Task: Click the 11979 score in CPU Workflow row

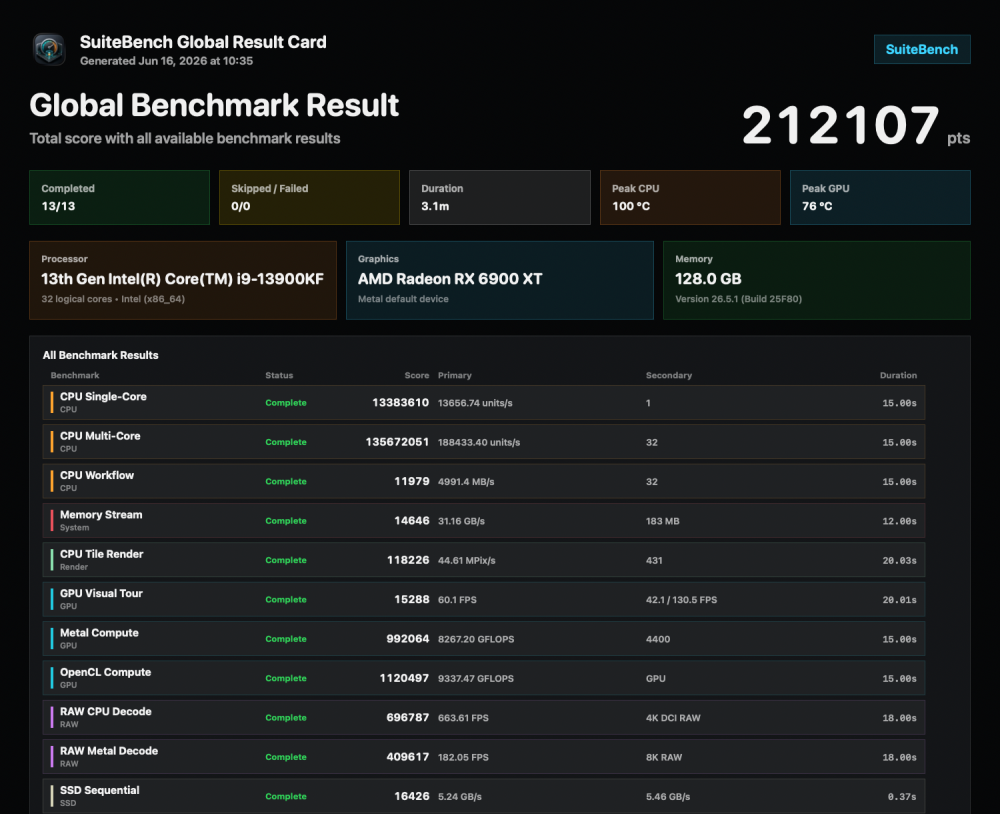Action: pyautogui.click(x=411, y=482)
